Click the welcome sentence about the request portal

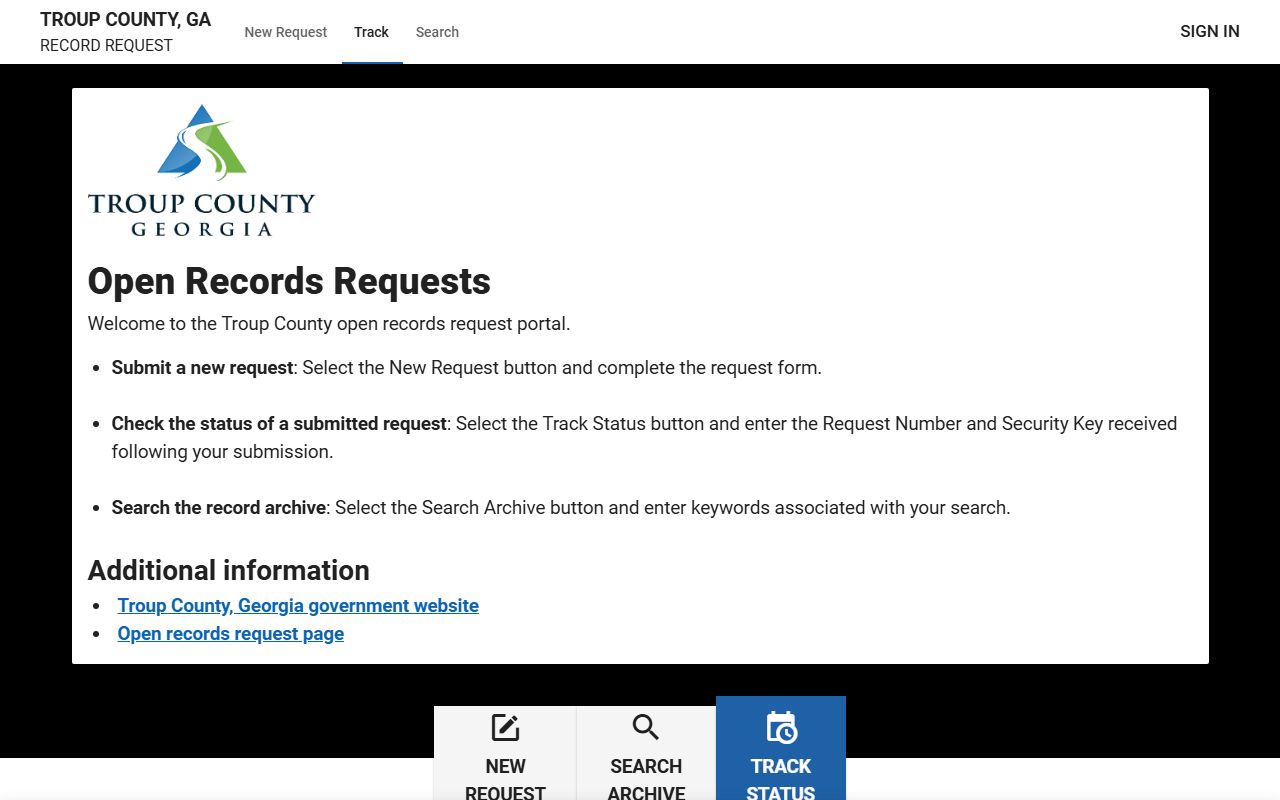329,323
